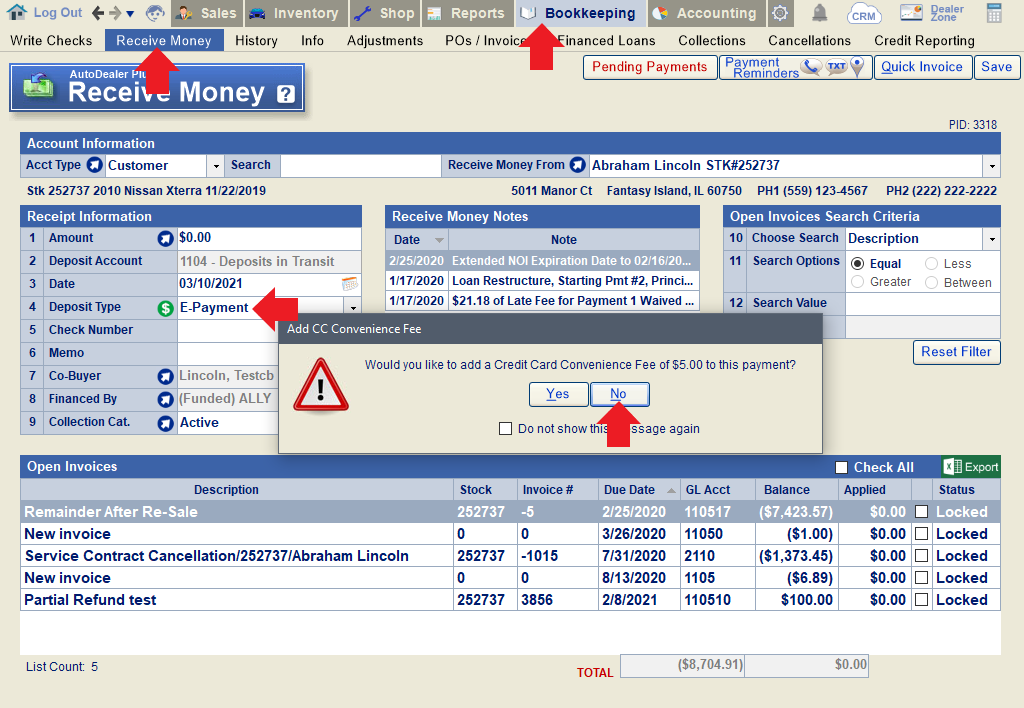Click the Account Information Search field
The image size is (1024, 708).
[360, 166]
